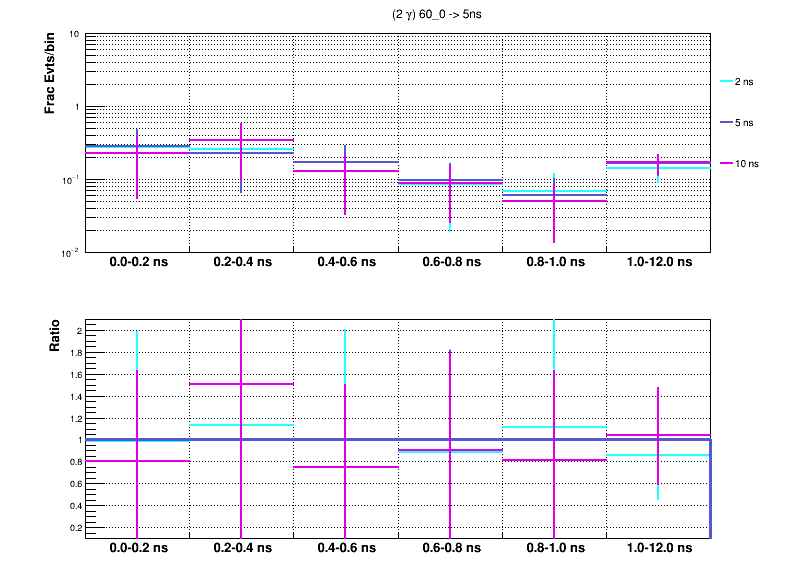Click "0.0-0.2 ns" bin label under upper plot
The height and width of the screenshot is (572, 796).
(137, 263)
